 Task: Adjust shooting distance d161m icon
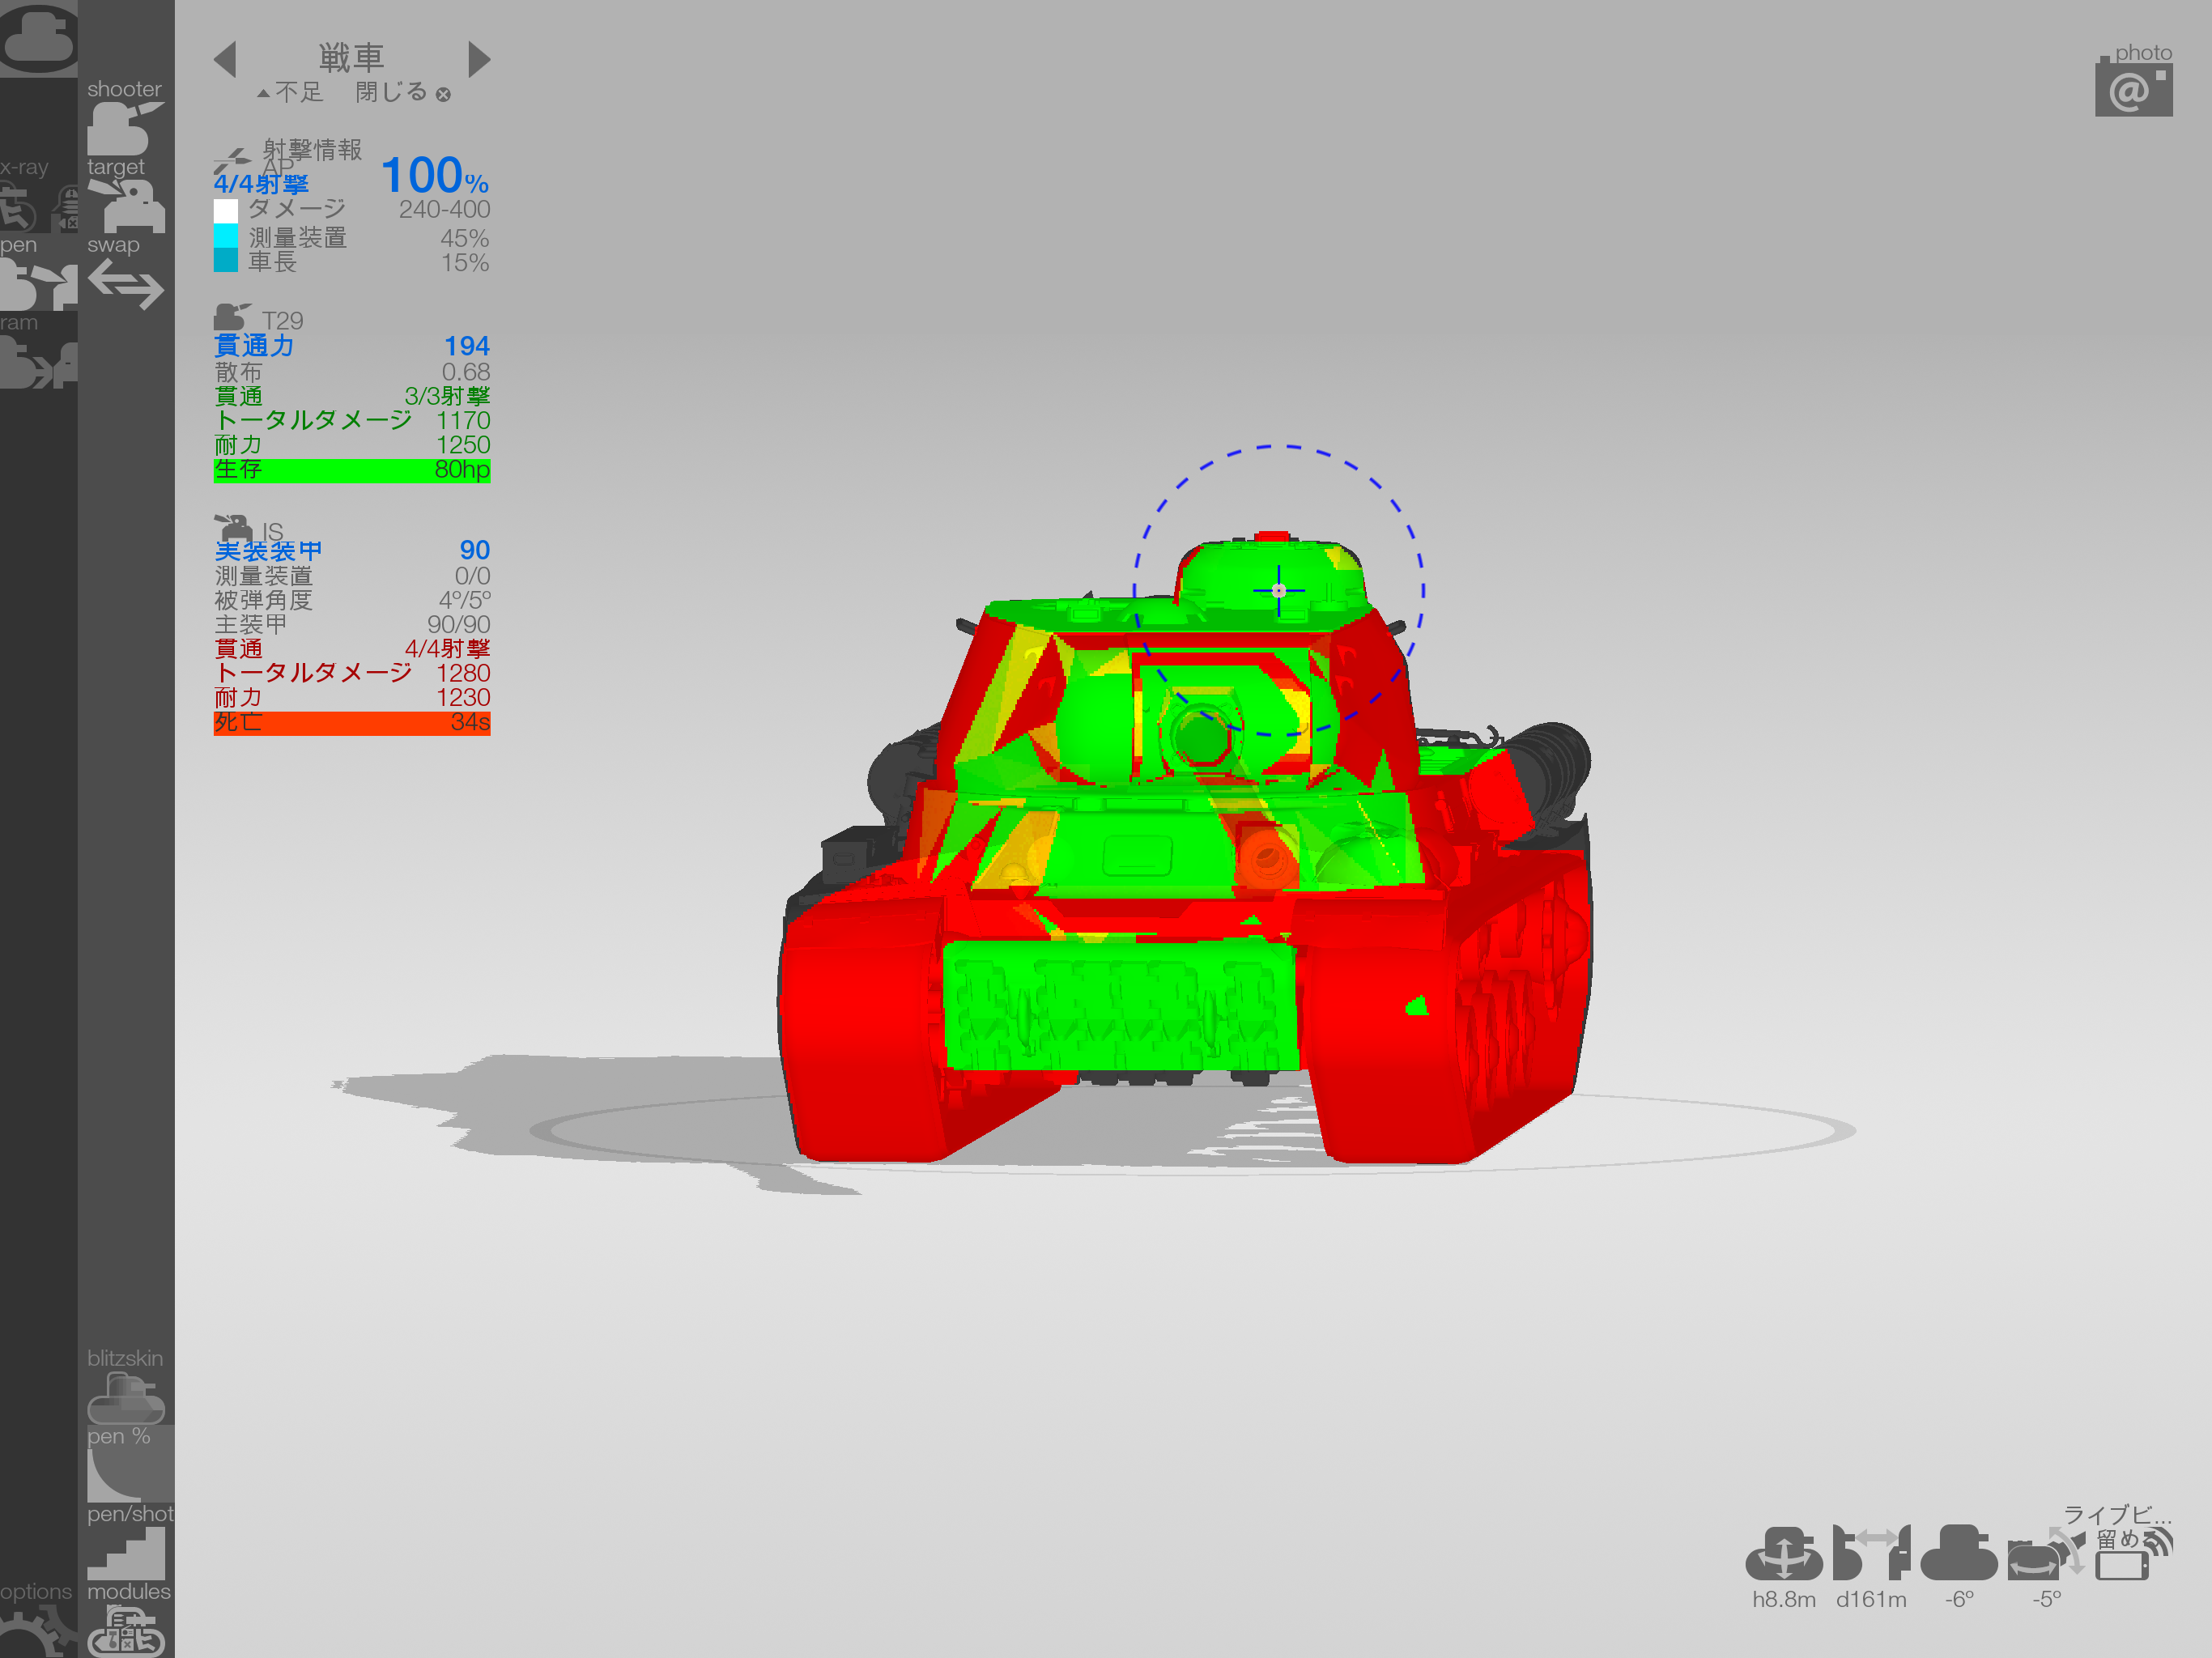(x=1871, y=1552)
